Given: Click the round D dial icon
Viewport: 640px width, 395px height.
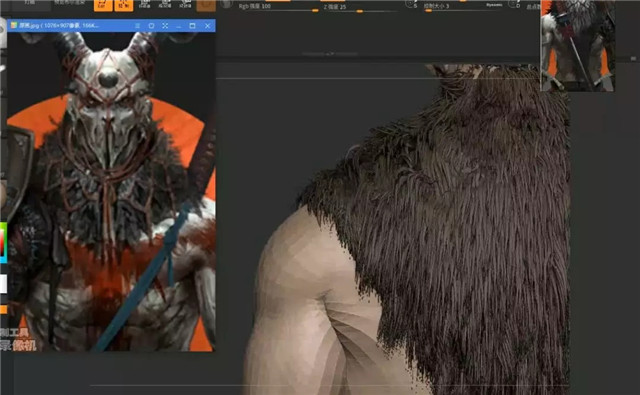Looking at the screenshot, I should 514,4.
